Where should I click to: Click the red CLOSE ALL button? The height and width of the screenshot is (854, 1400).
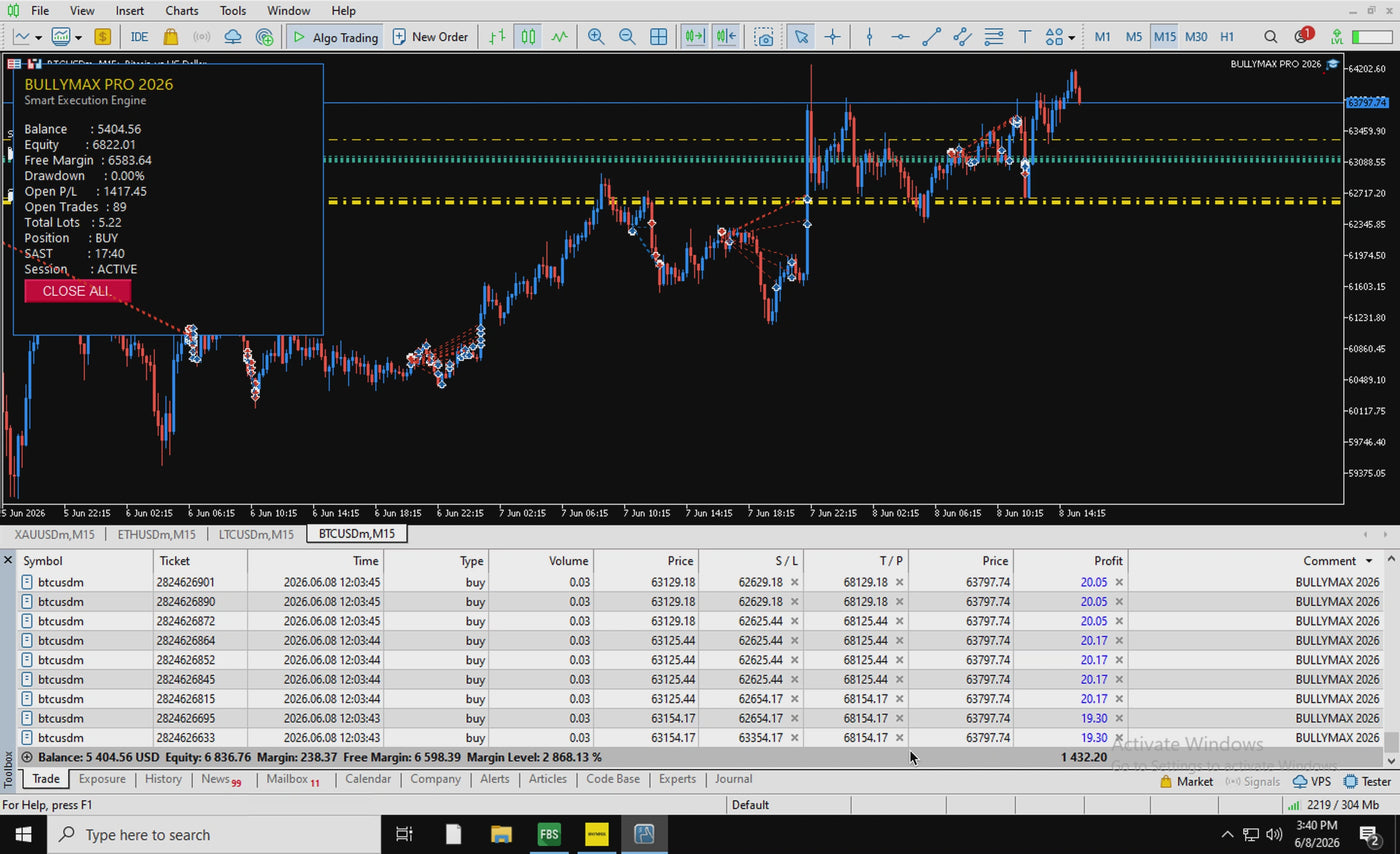(77, 291)
